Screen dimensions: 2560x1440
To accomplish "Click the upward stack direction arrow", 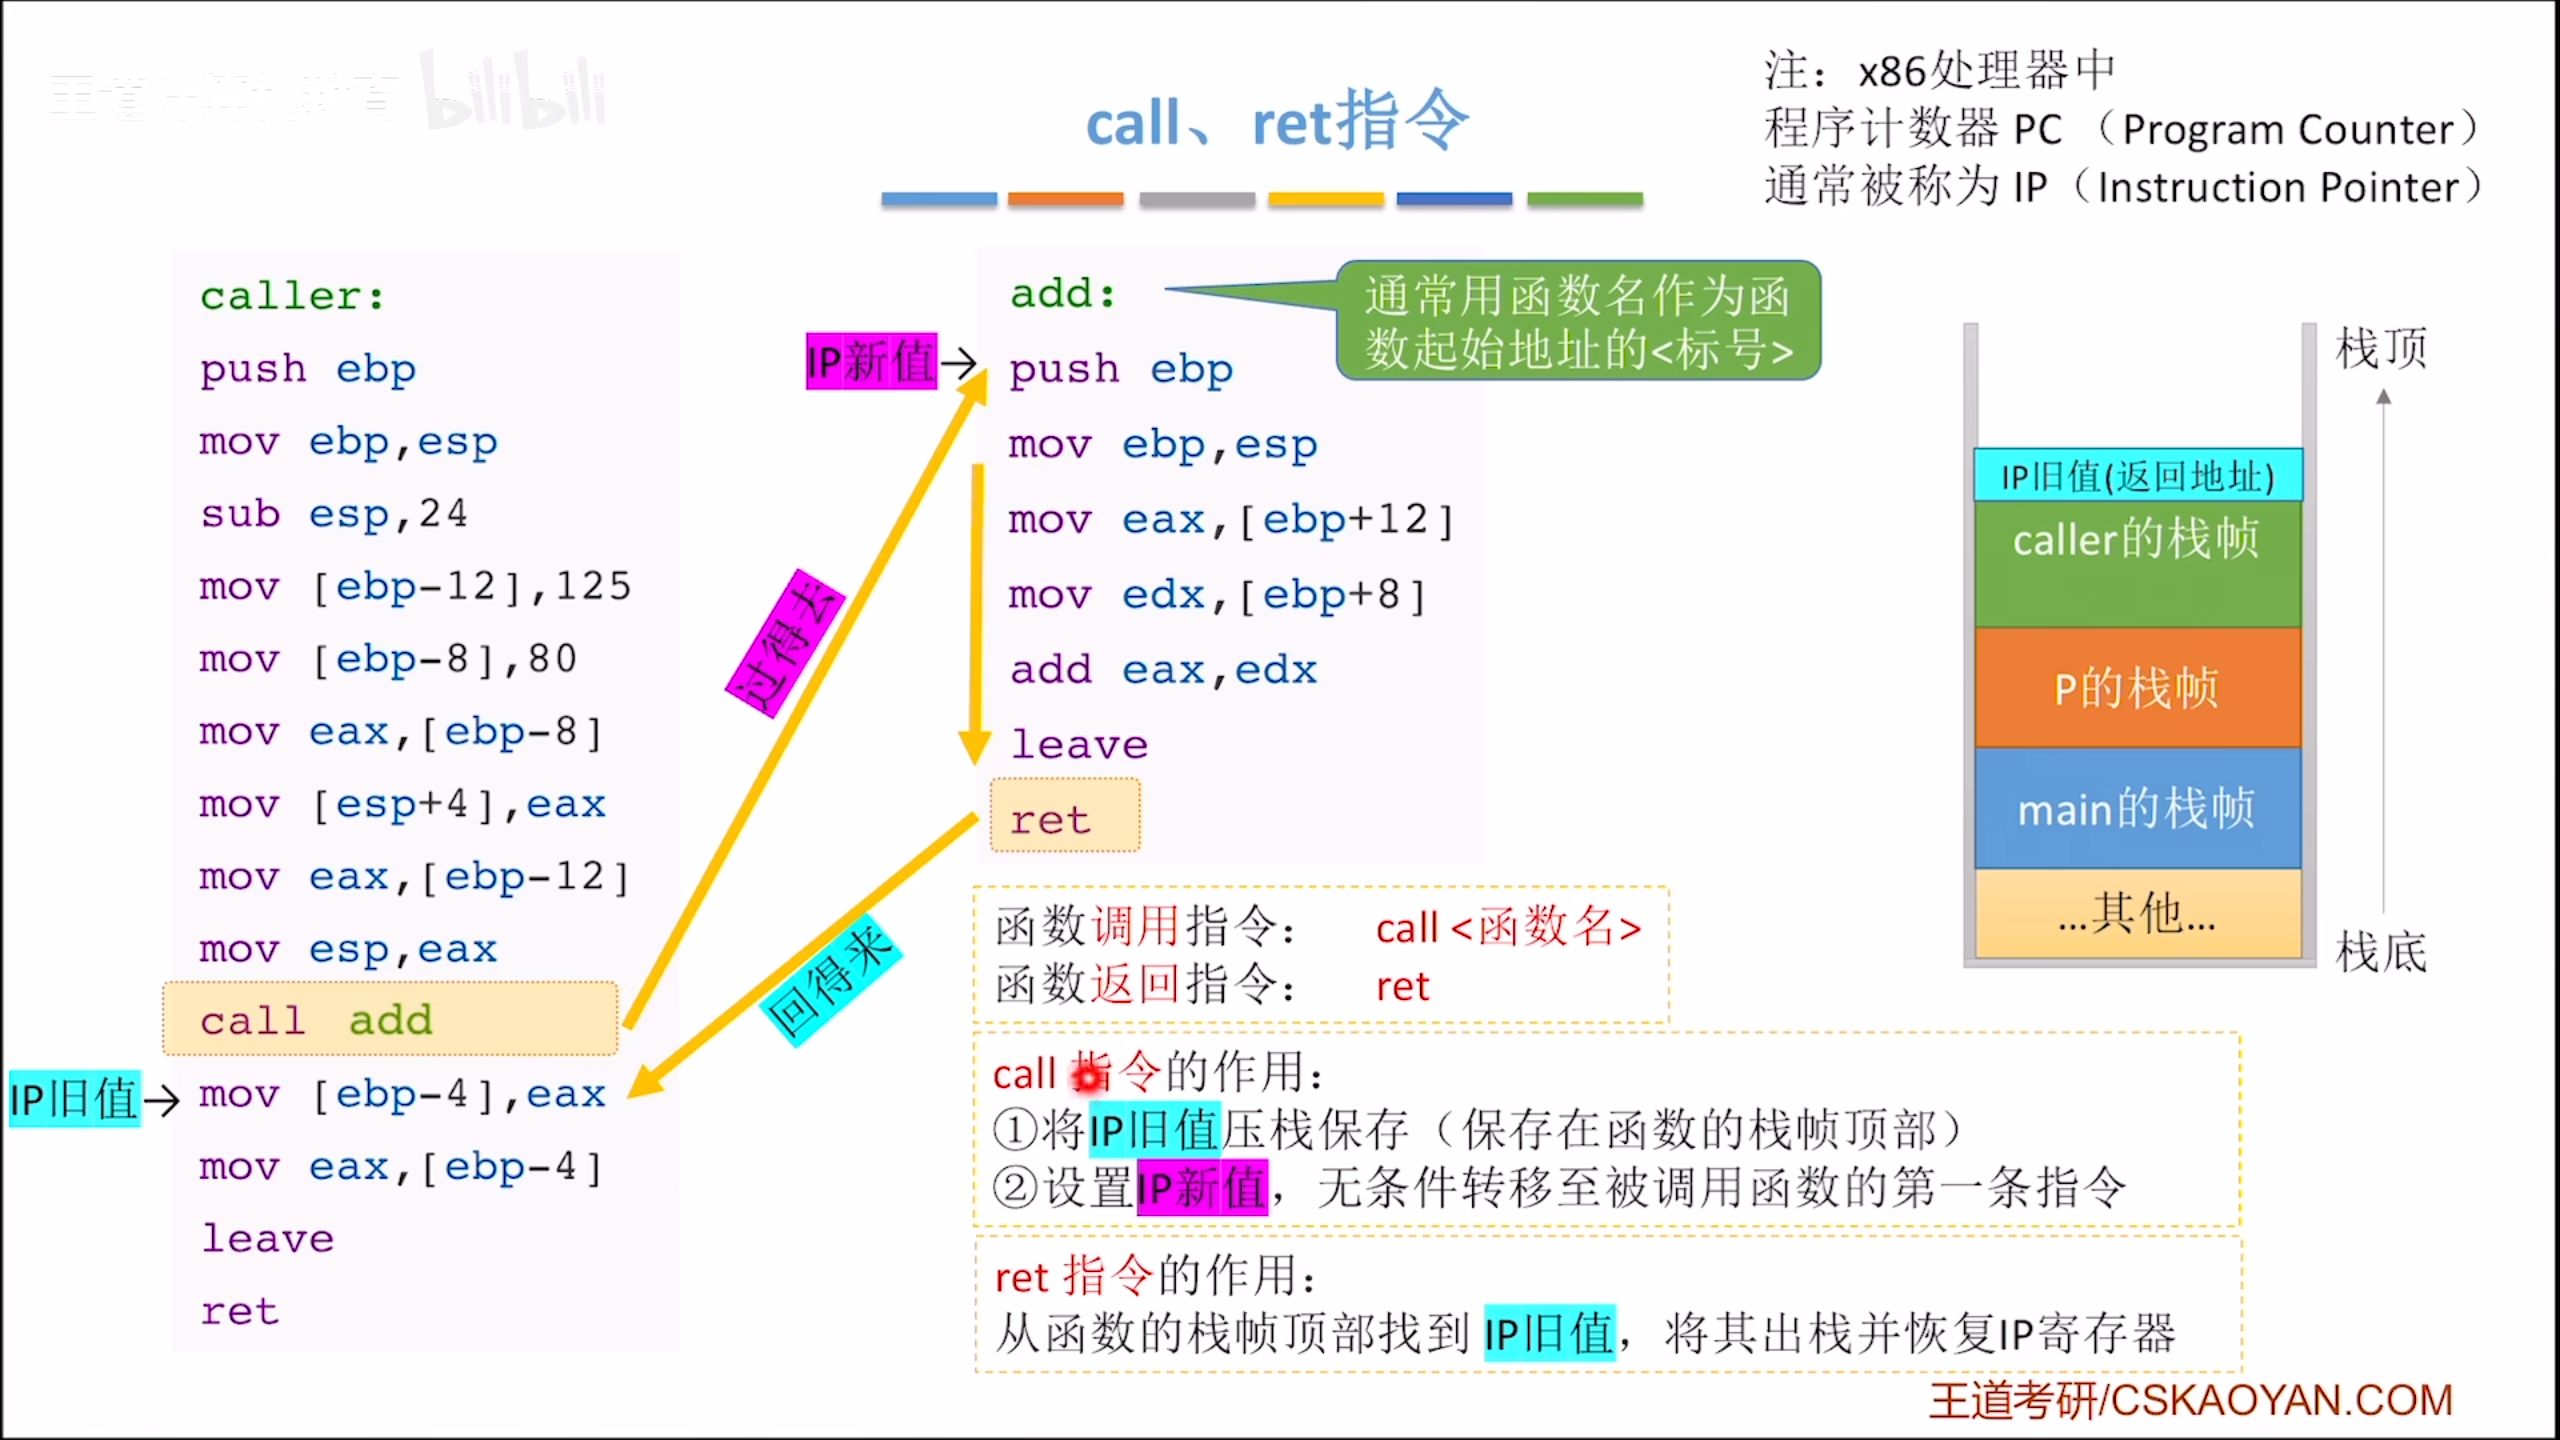I will 2384,650.
